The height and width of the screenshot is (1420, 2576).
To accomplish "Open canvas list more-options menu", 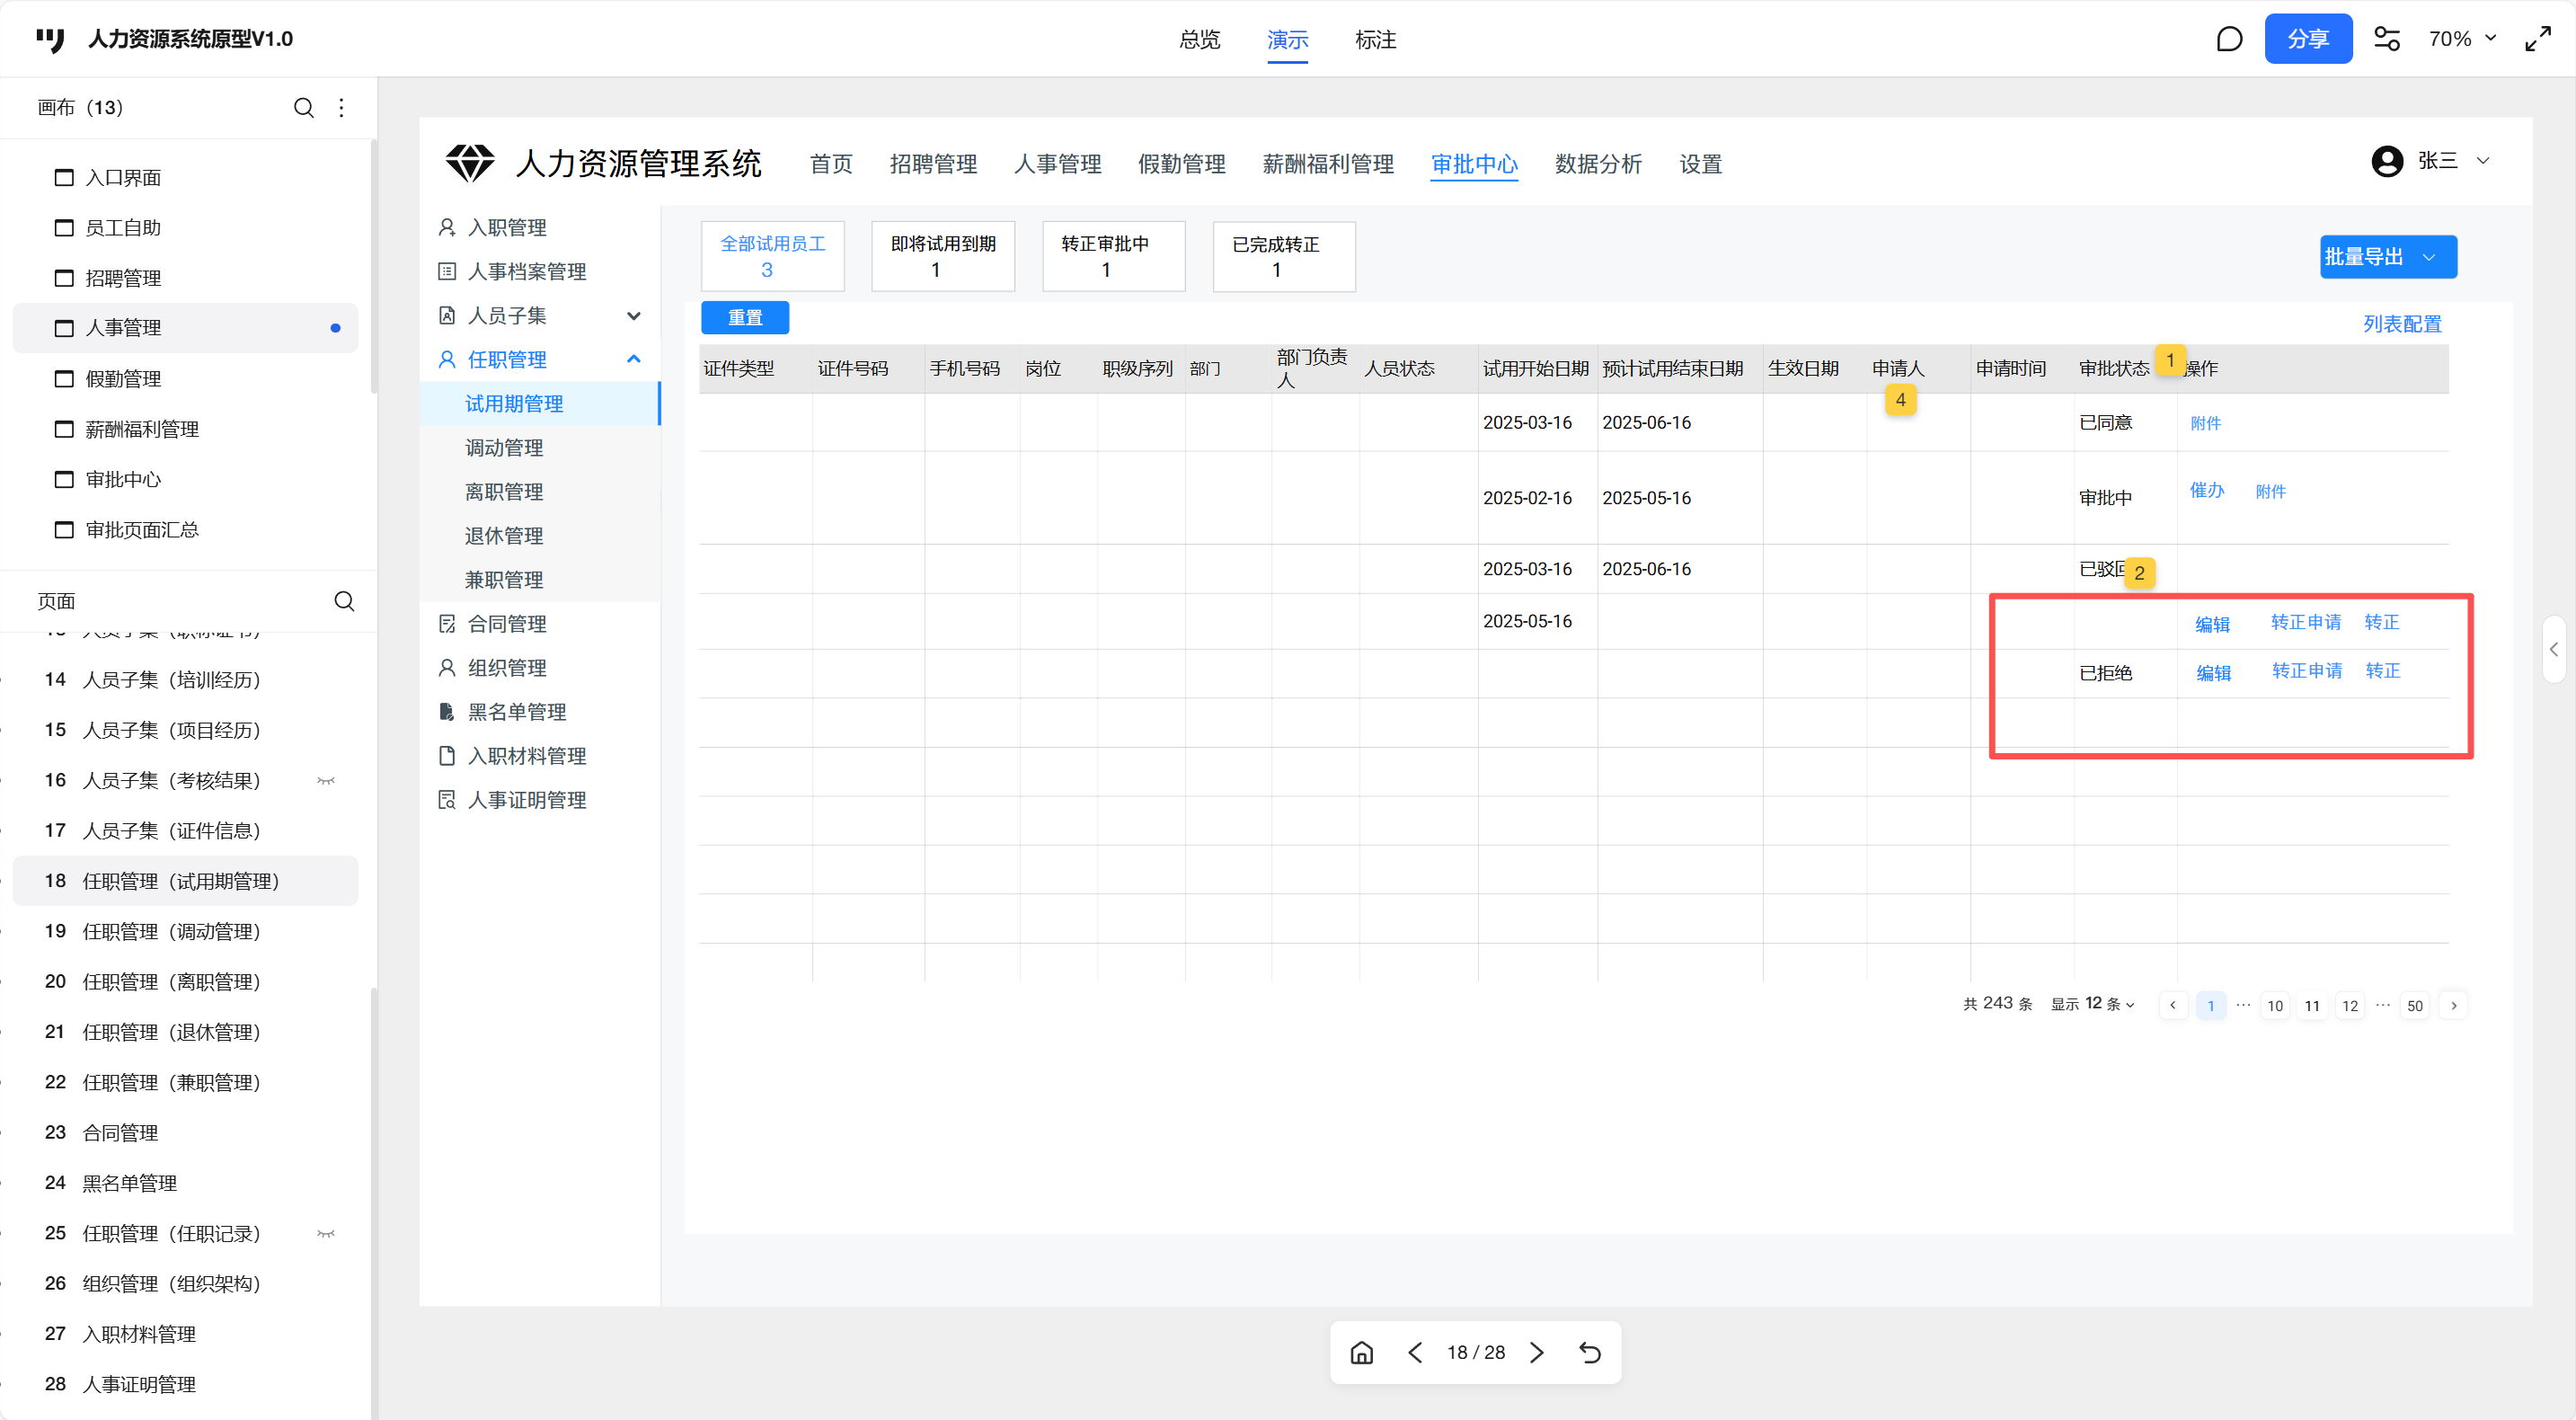I will tap(342, 107).
